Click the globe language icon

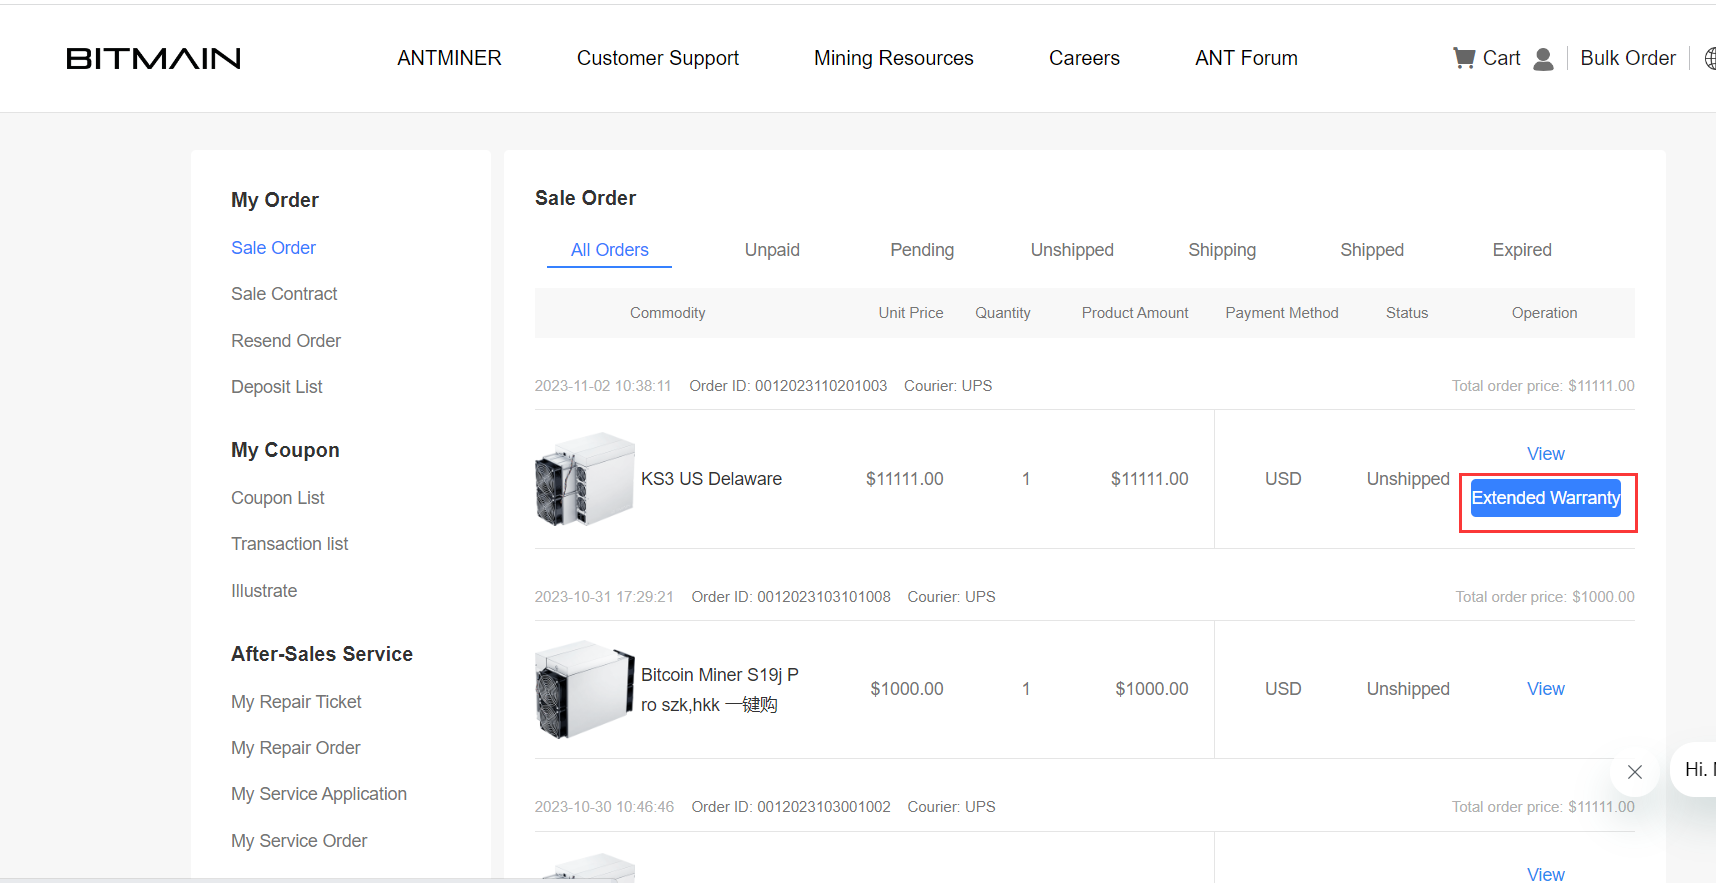tap(1710, 59)
